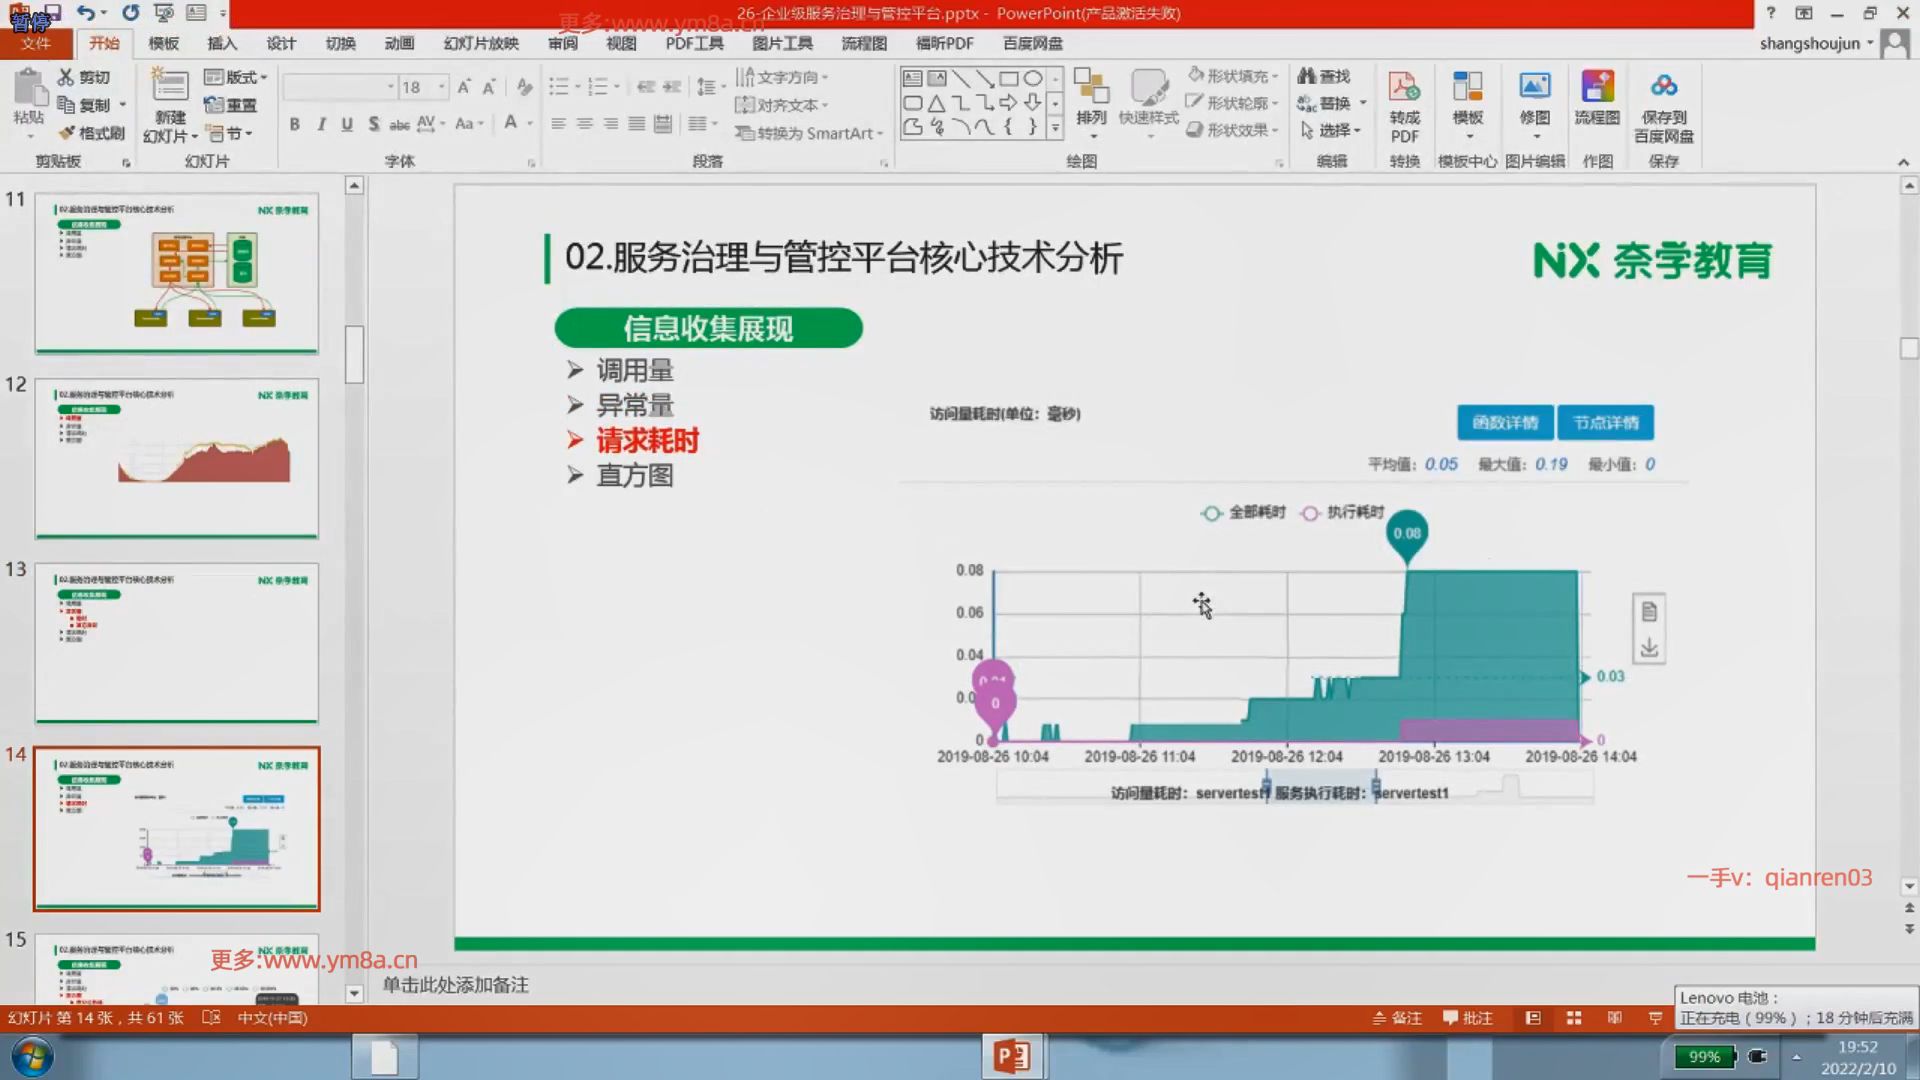The height and width of the screenshot is (1080, 1920).
Task: Switch to the Insert ribbon tab
Action: [222, 43]
